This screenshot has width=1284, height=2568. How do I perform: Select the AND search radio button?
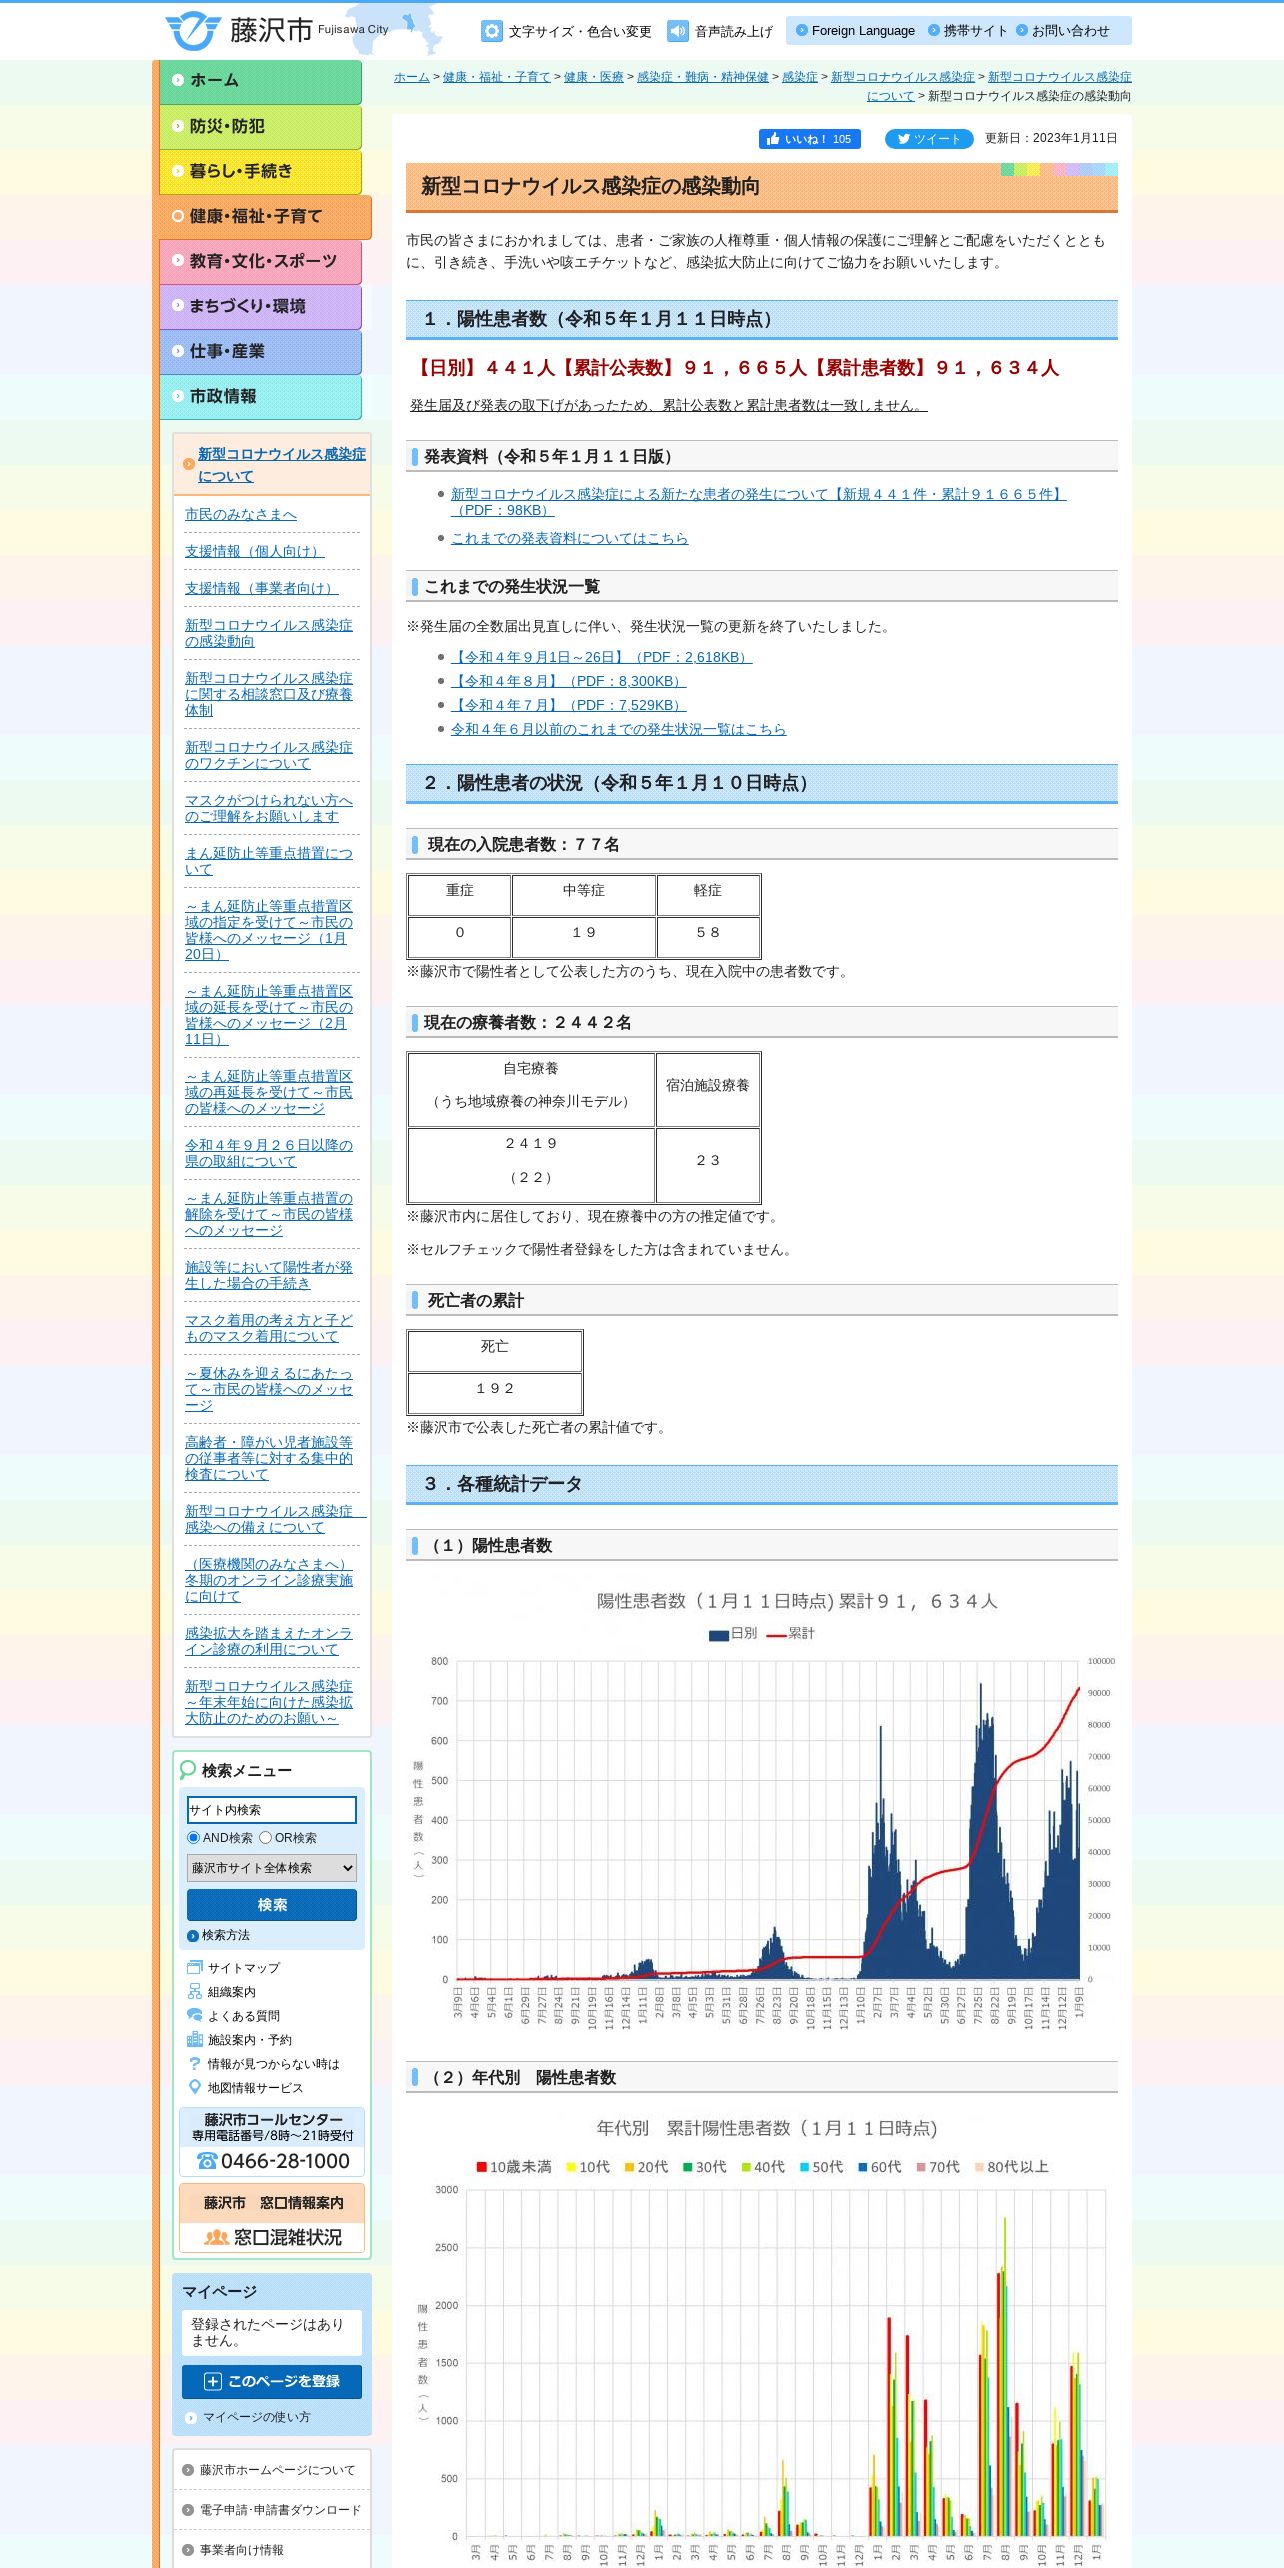pyautogui.click(x=194, y=1838)
